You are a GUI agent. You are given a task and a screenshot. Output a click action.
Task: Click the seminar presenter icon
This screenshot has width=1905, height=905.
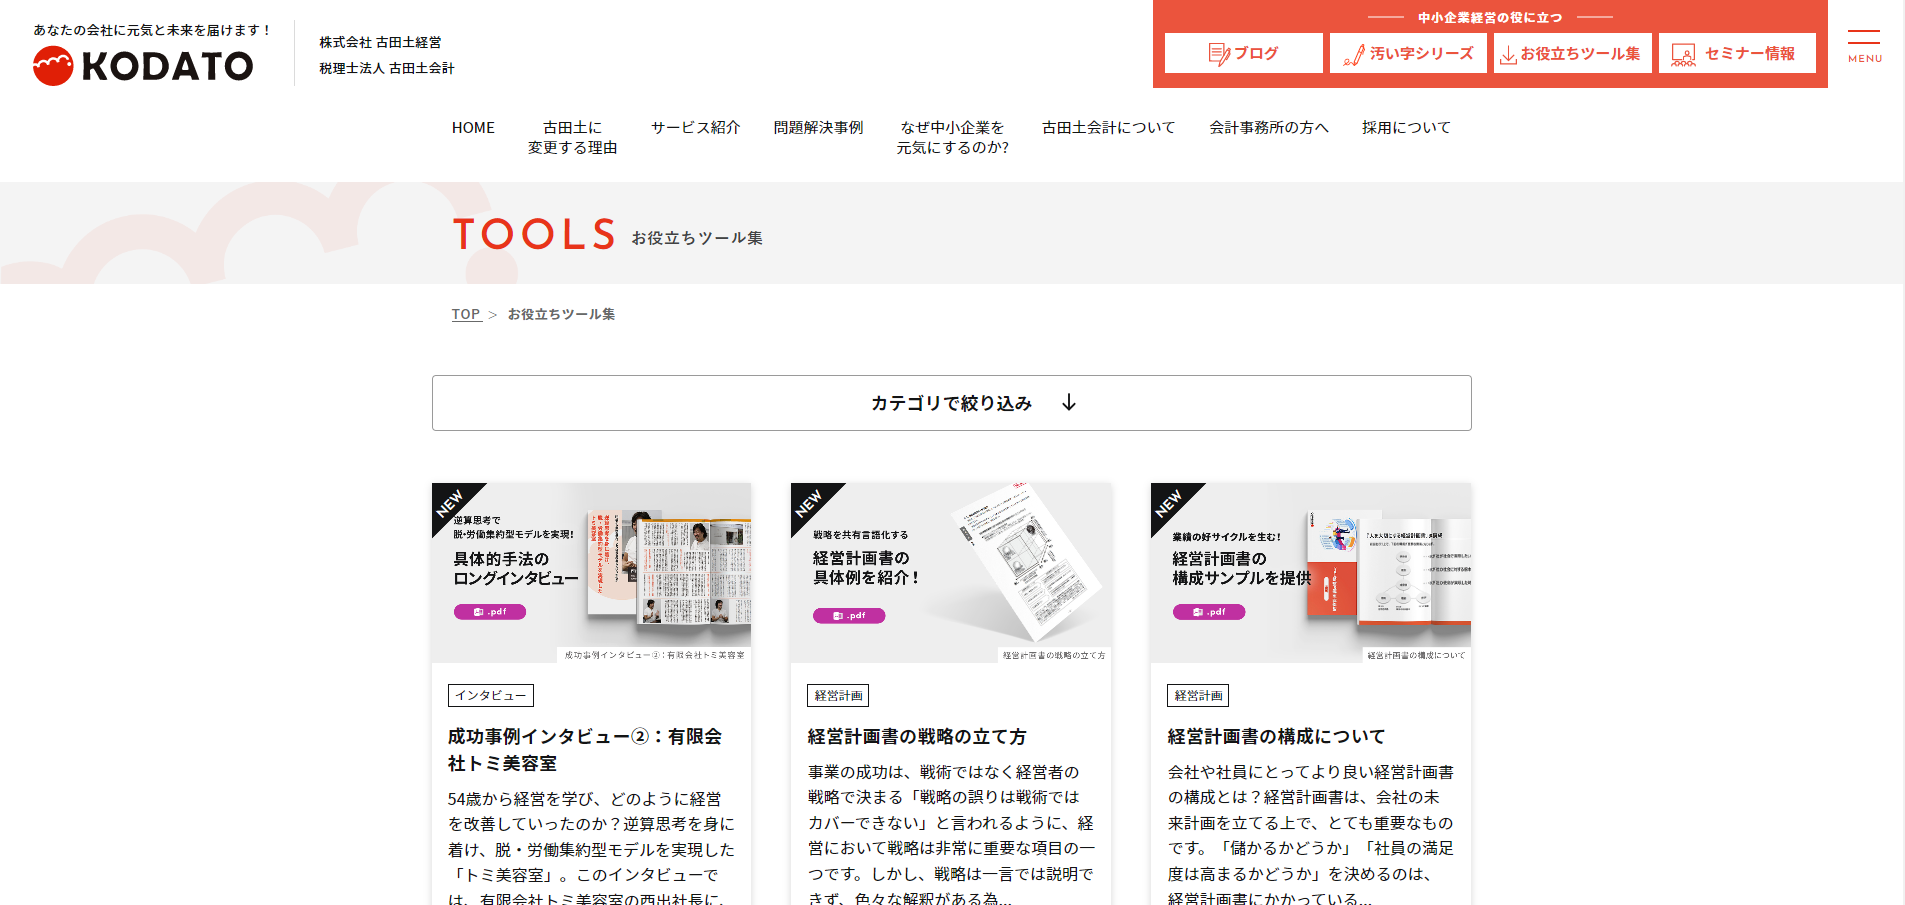click(1684, 54)
